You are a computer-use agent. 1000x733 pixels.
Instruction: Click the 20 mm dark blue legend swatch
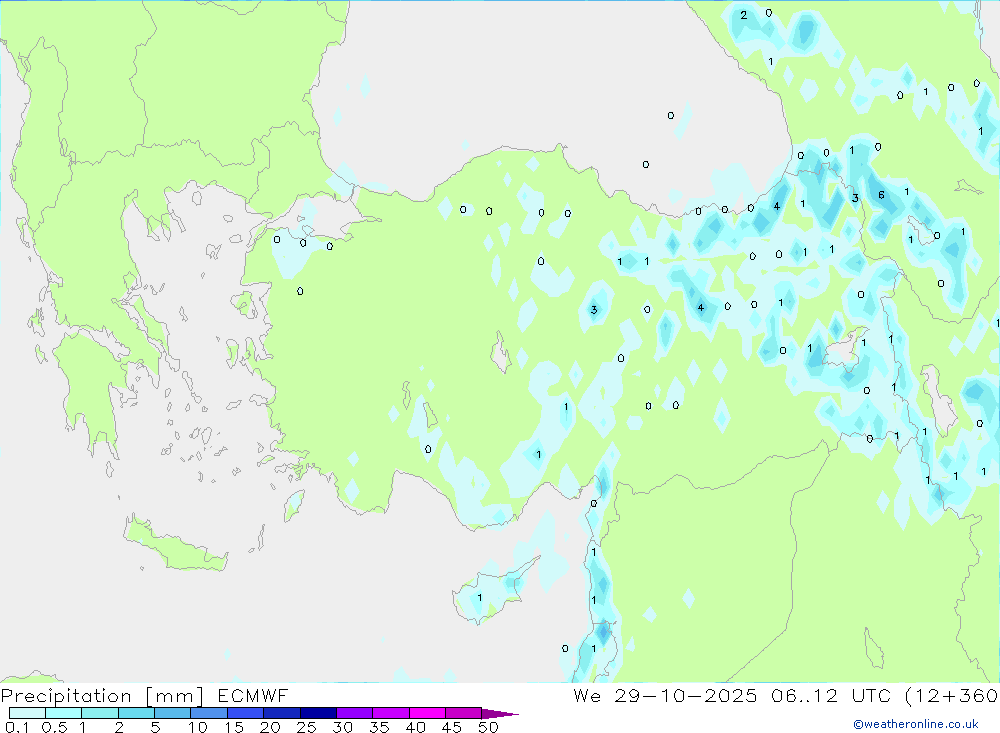pos(282,713)
